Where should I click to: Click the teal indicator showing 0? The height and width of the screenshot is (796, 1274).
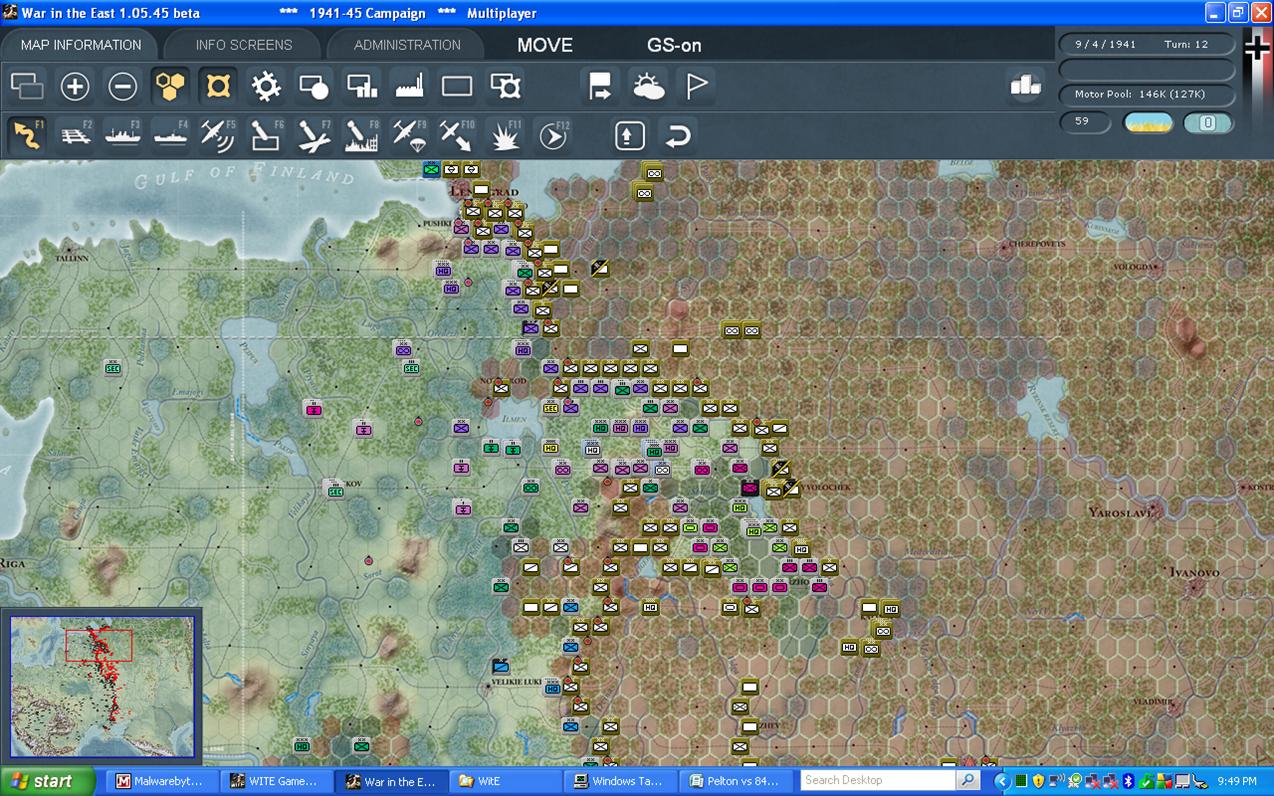(x=1208, y=123)
